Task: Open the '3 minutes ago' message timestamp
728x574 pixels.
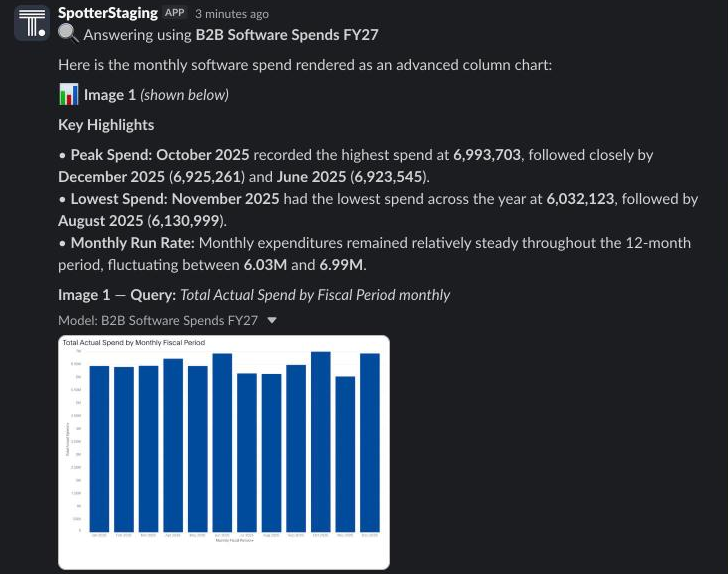Action: pyautogui.click(x=232, y=14)
